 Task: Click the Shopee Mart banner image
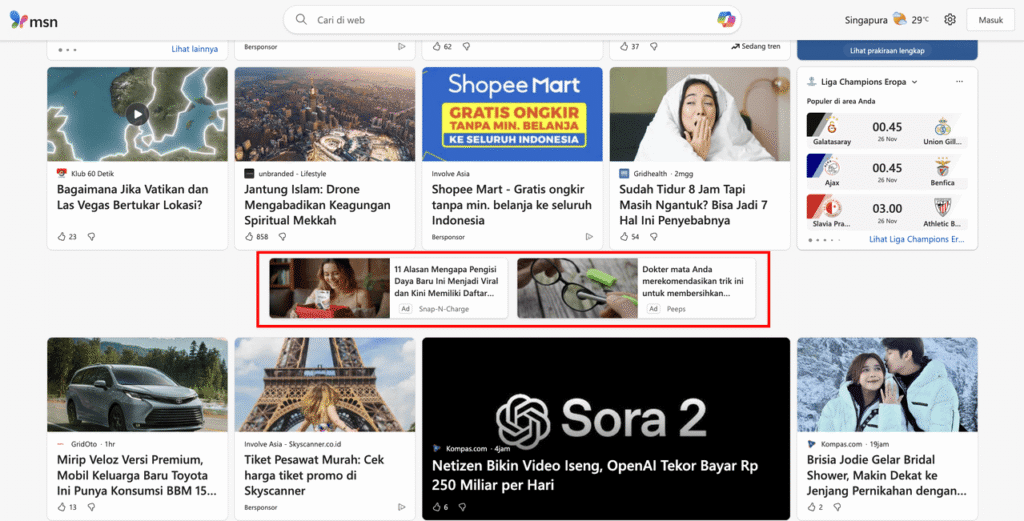coord(513,114)
